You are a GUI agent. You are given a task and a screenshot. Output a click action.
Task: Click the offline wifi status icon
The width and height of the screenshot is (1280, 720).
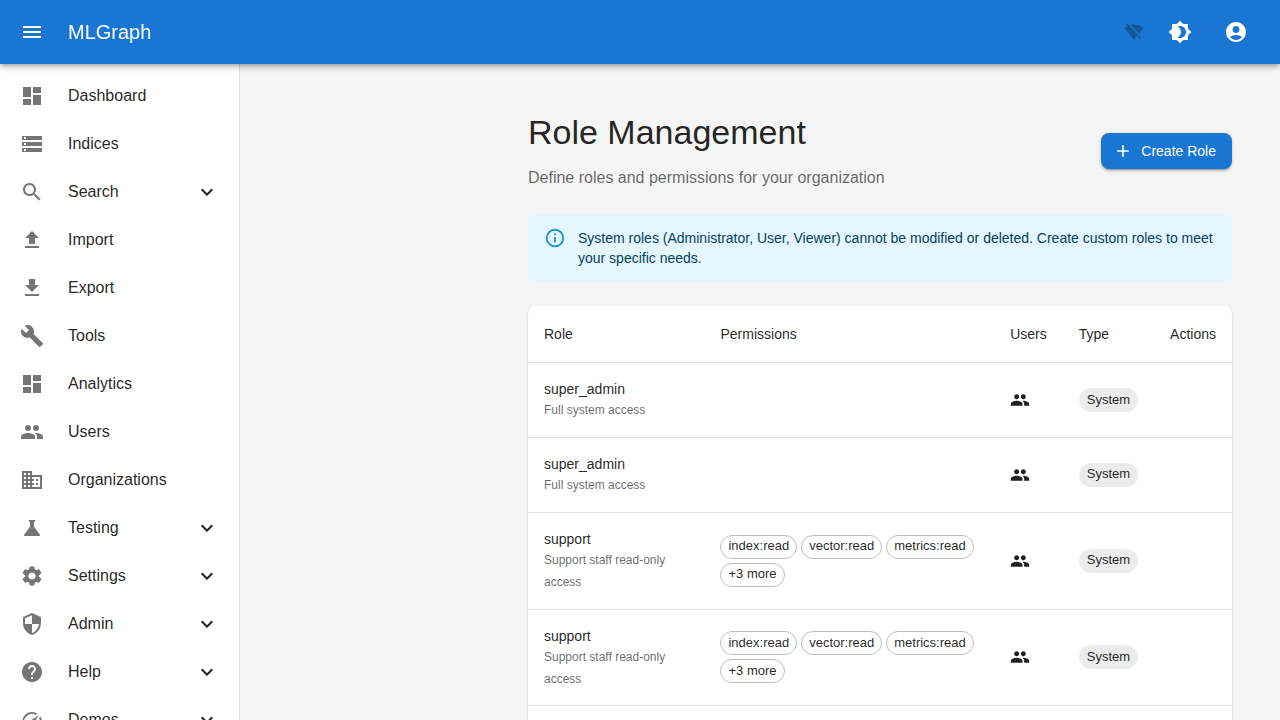pos(1132,32)
